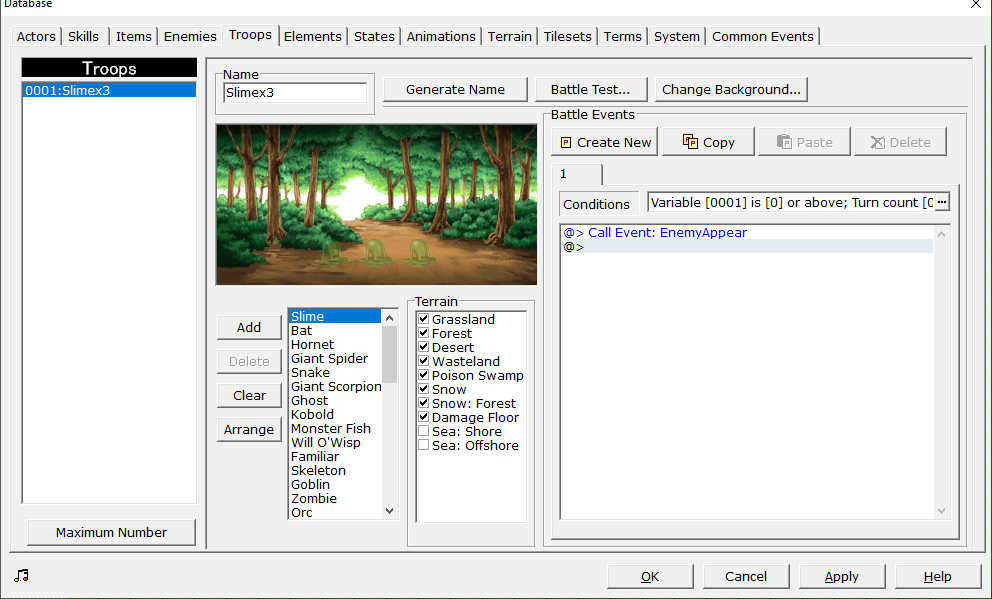Click the empty @> command line
The image size is (992, 599).
point(747,247)
